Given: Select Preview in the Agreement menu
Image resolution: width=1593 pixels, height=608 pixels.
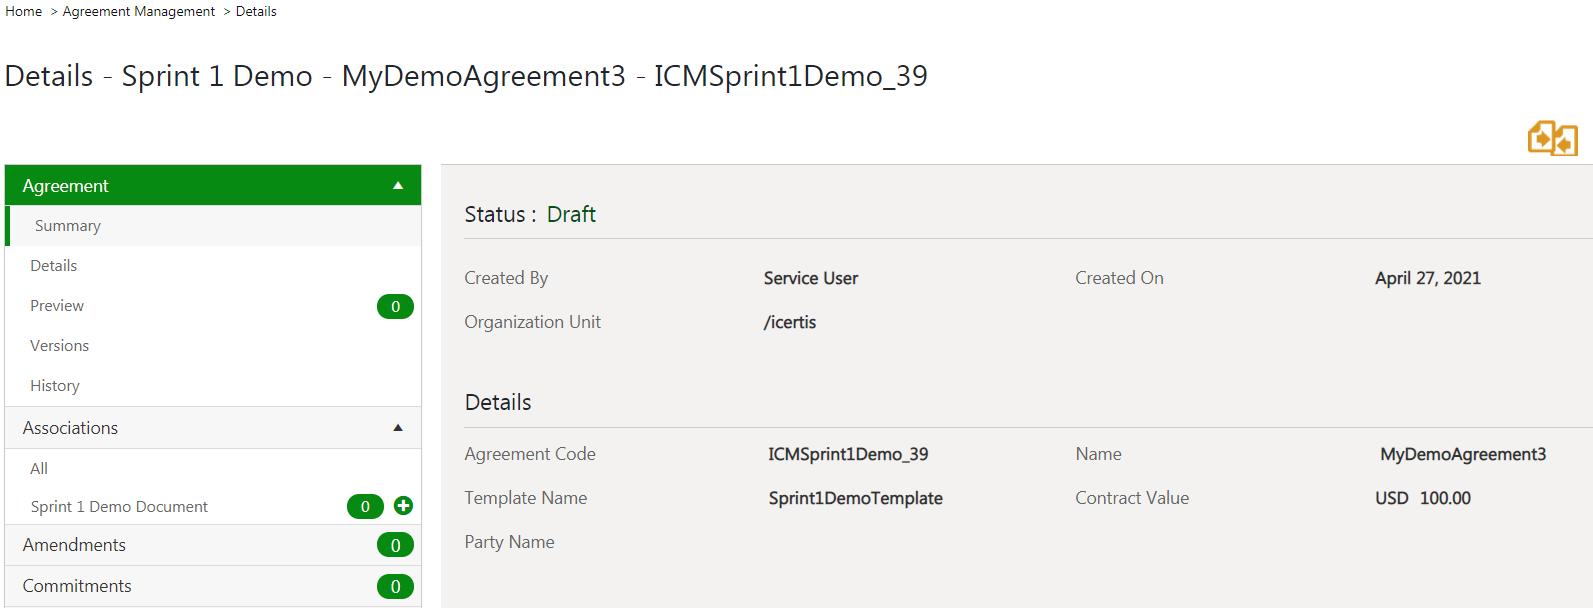Looking at the screenshot, I should (x=57, y=306).
